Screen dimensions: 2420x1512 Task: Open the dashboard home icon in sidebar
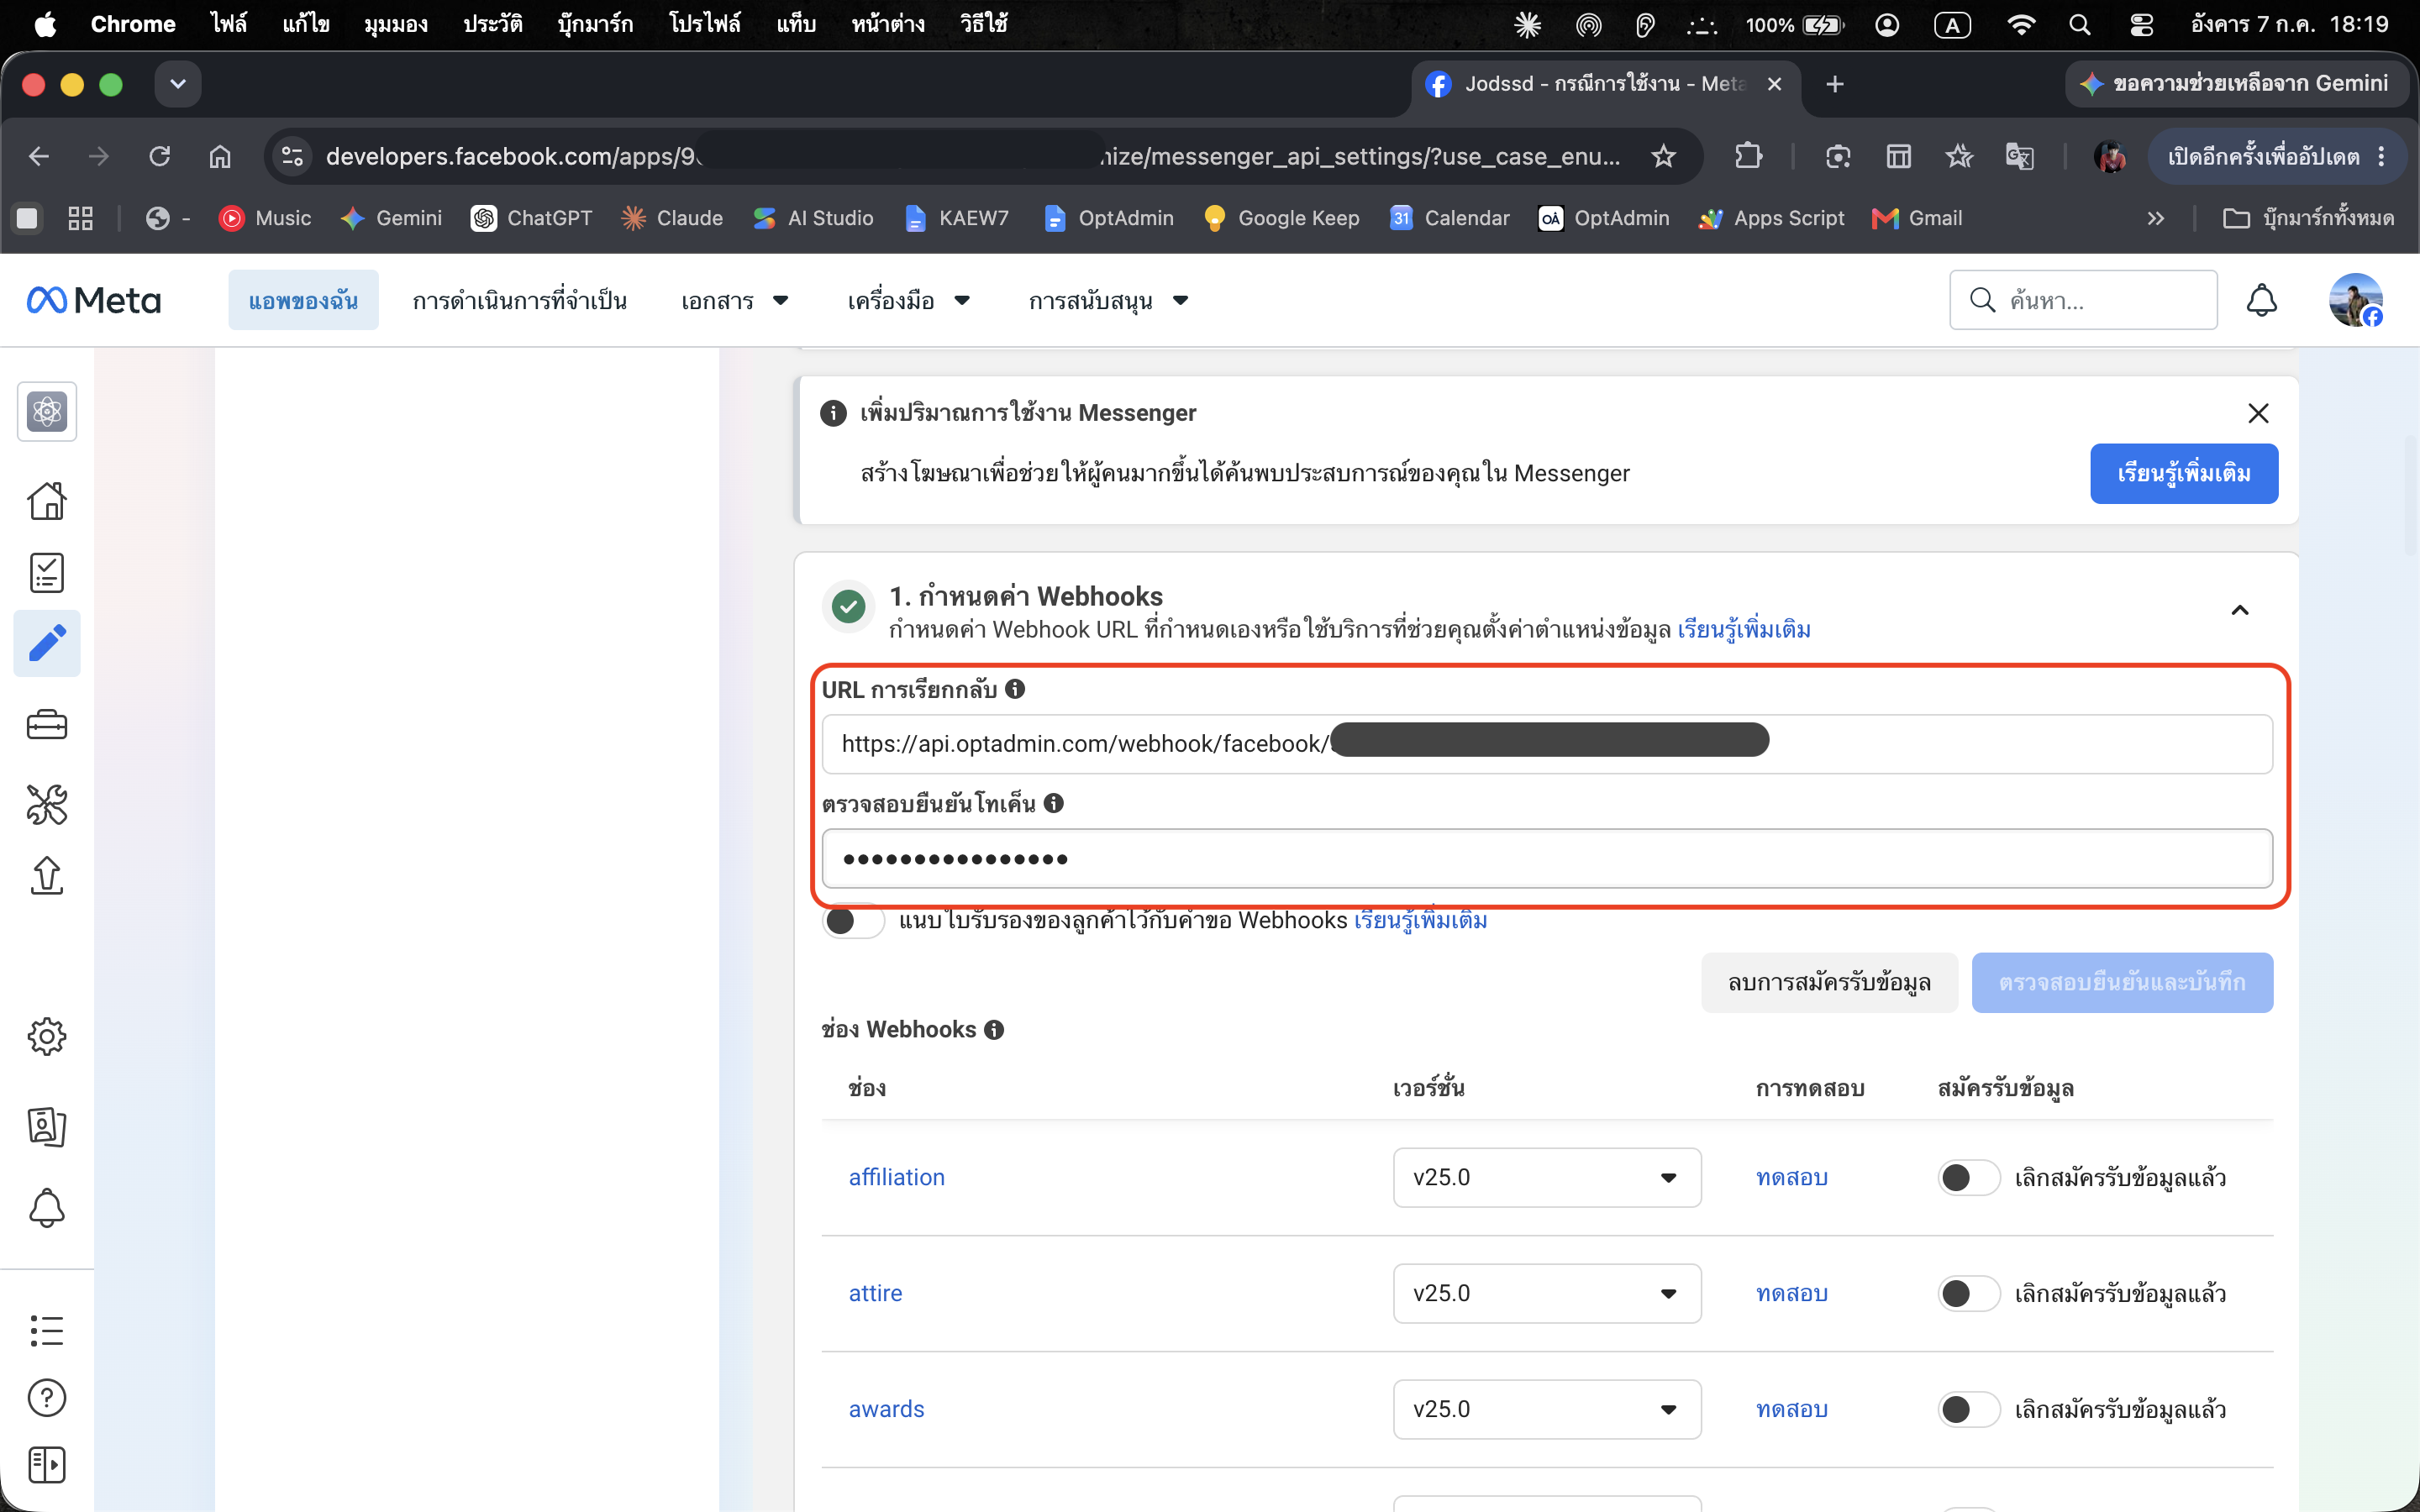pos(47,500)
